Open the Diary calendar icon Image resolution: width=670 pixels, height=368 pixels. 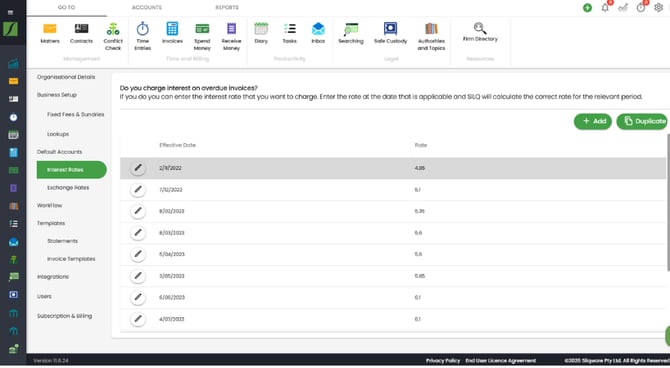tap(261, 33)
